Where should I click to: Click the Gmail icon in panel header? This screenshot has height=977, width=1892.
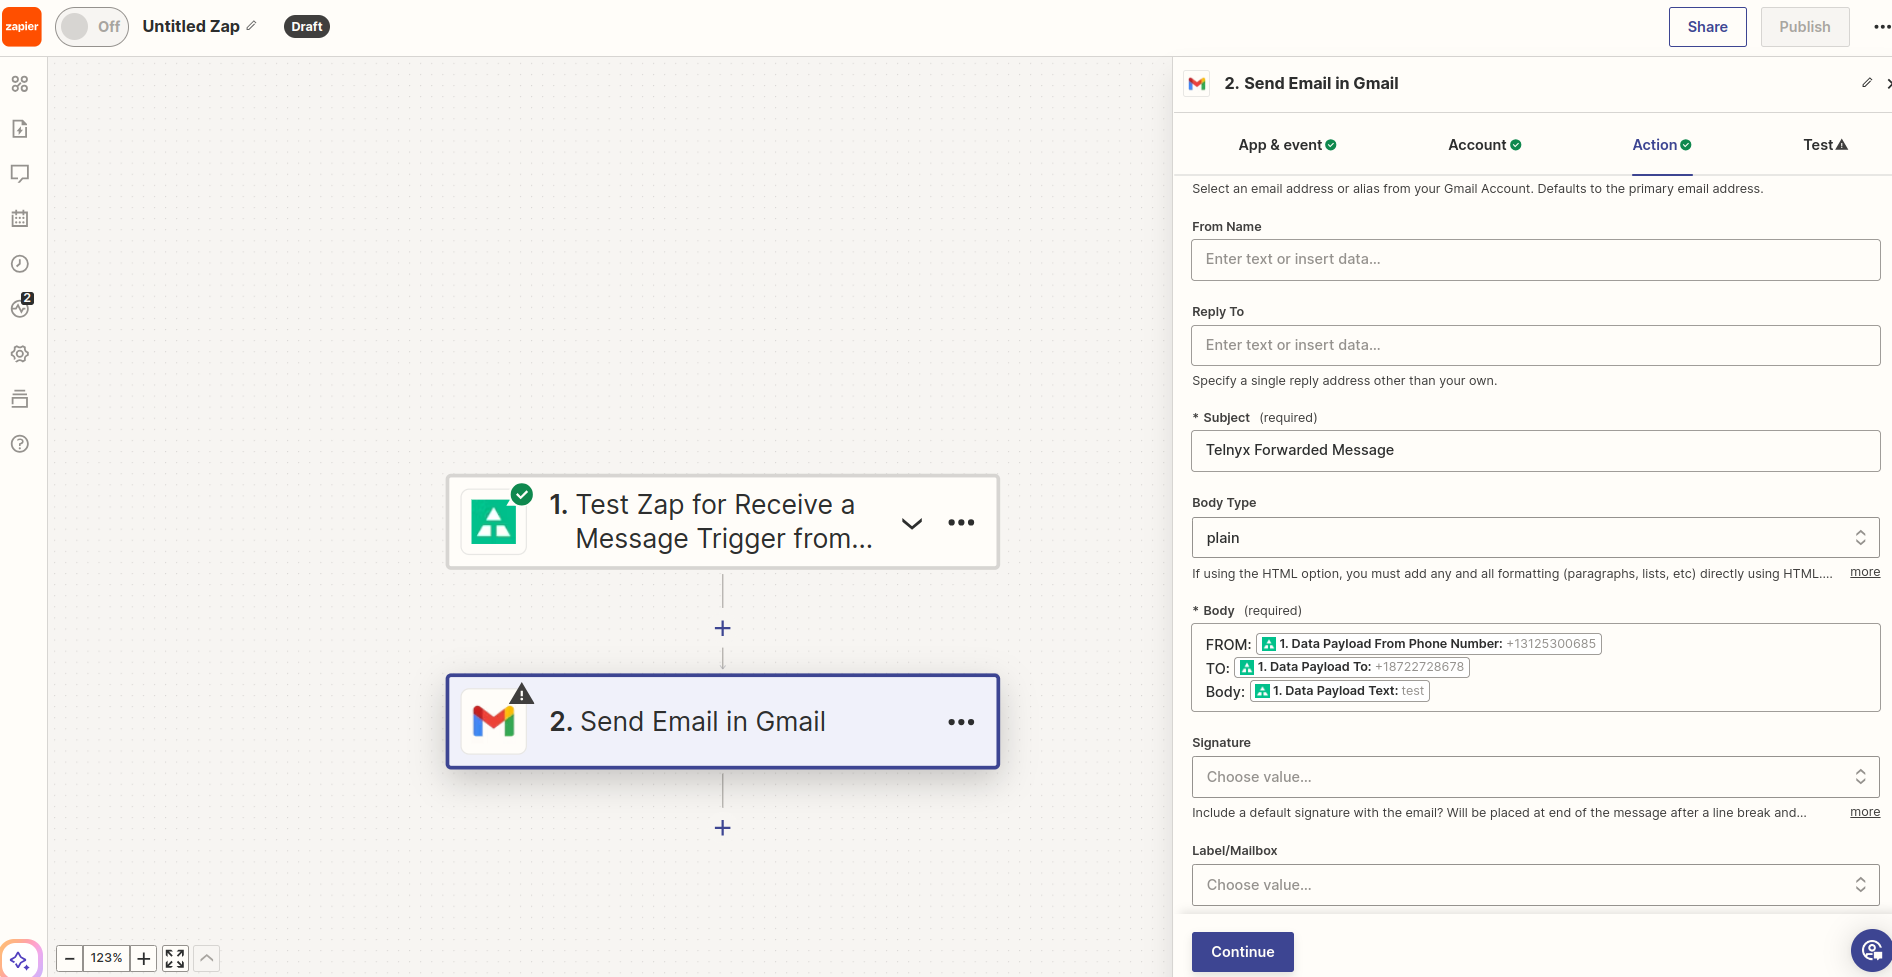[1197, 84]
